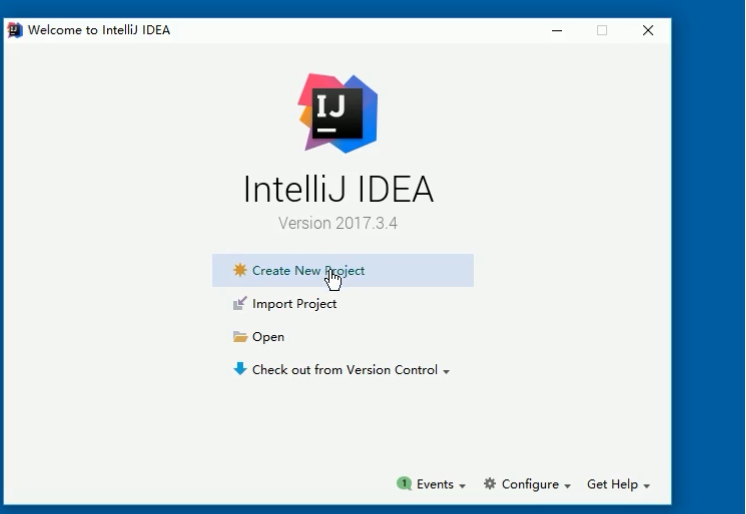746x514 pixels.
Task: Expand the Get Help dropdown arrow
Action: click(647, 486)
